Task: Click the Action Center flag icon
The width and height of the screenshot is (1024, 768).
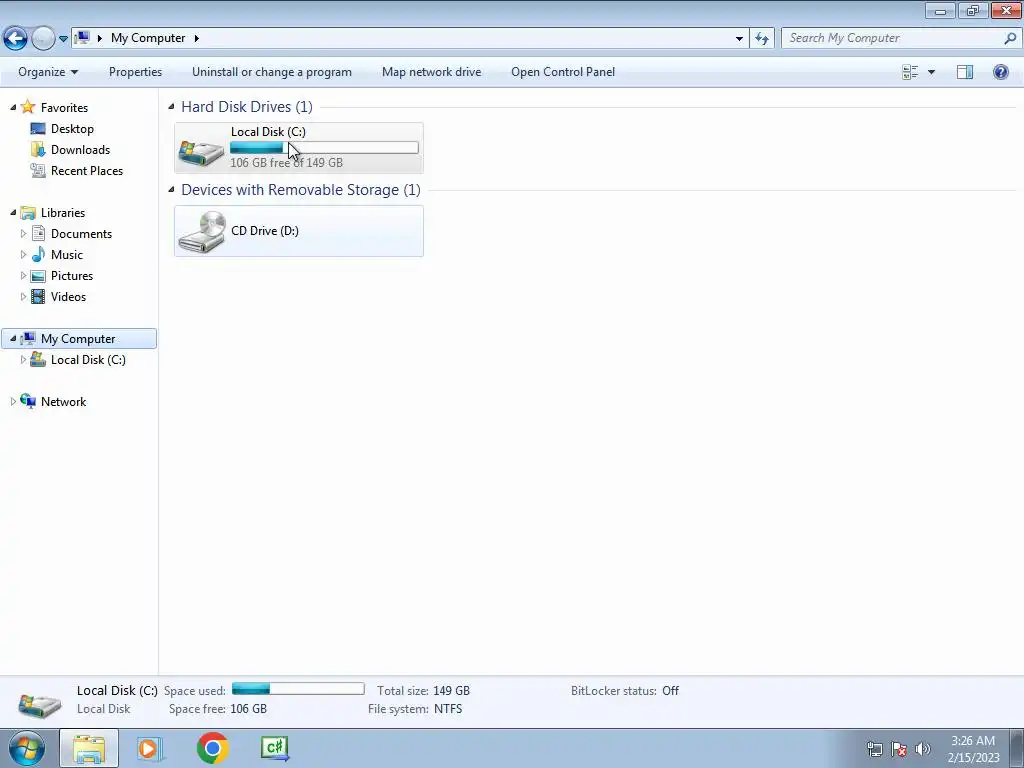Action: pos(899,749)
